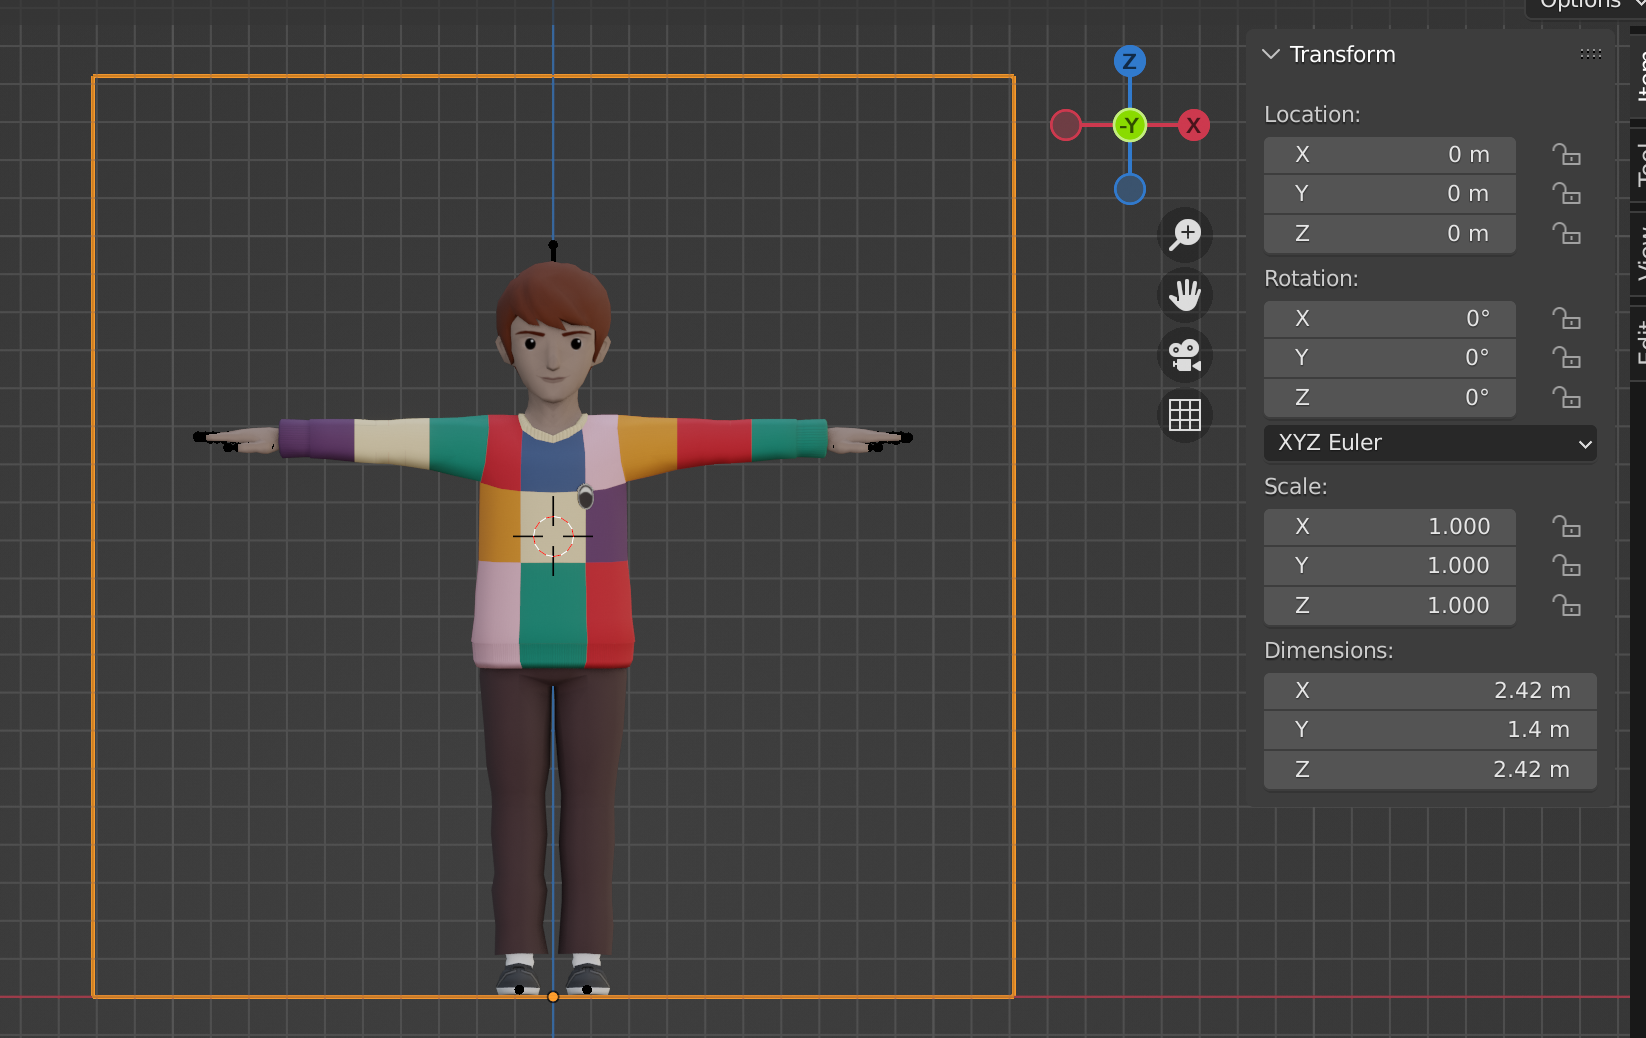1646x1038 pixels.
Task: Toggle the lock for Location X
Action: (x=1566, y=155)
